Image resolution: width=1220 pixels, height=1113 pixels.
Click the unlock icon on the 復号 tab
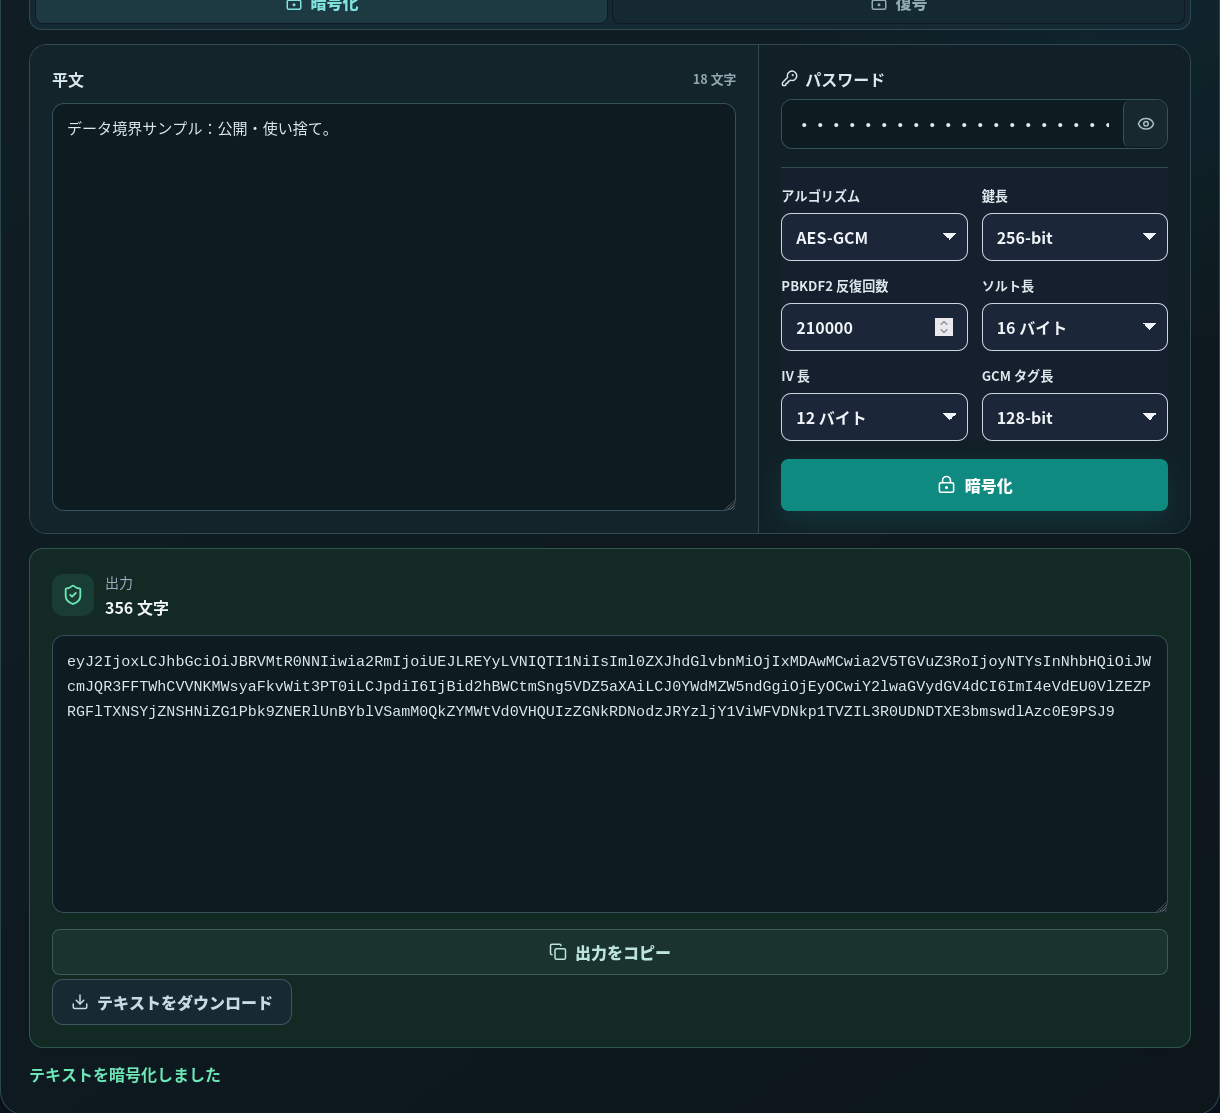pos(878,5)
